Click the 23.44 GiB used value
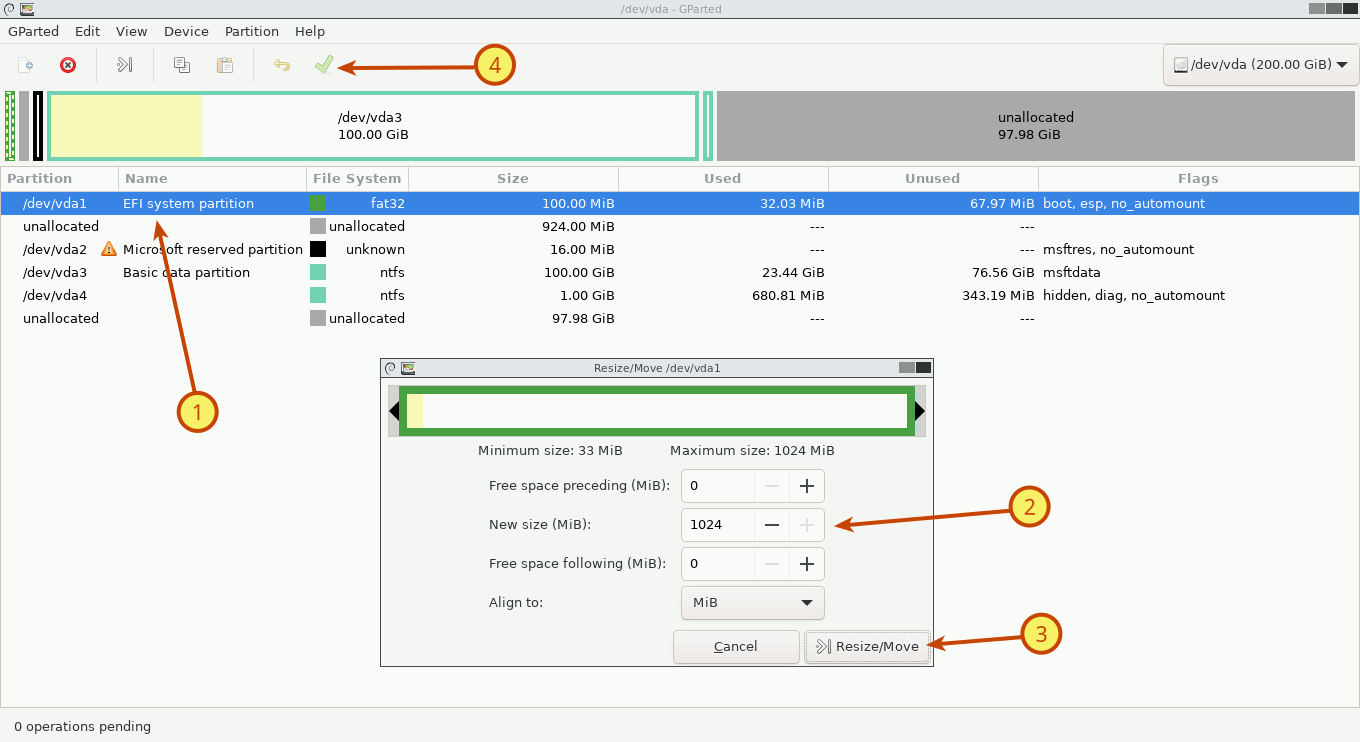The height and width of the screenshot is (742, 1360). point(794,272)
